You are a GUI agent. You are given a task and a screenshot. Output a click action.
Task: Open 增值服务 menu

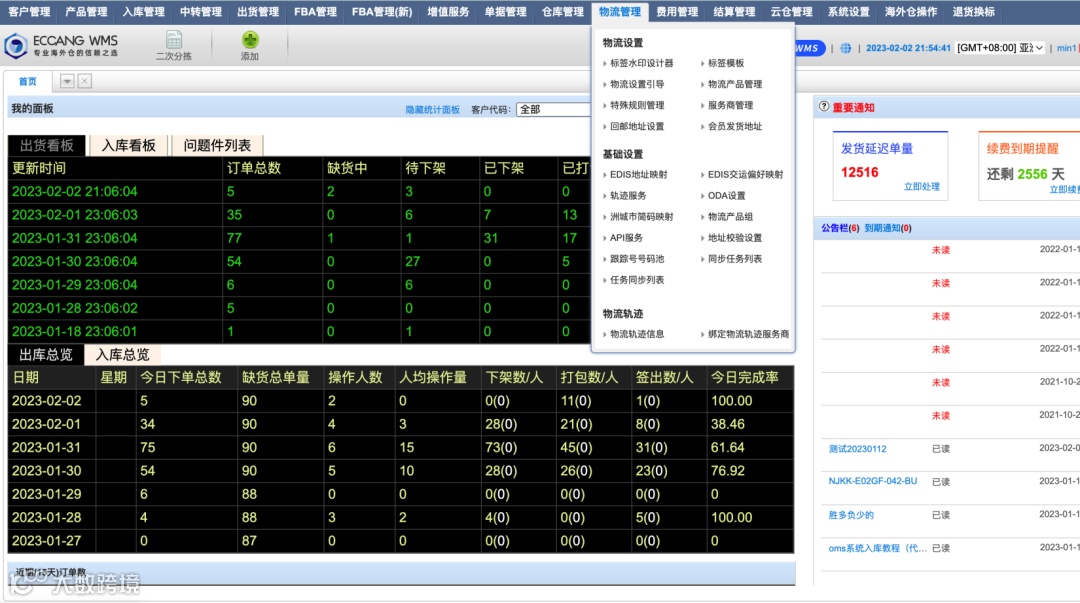[x=448, y=12]
